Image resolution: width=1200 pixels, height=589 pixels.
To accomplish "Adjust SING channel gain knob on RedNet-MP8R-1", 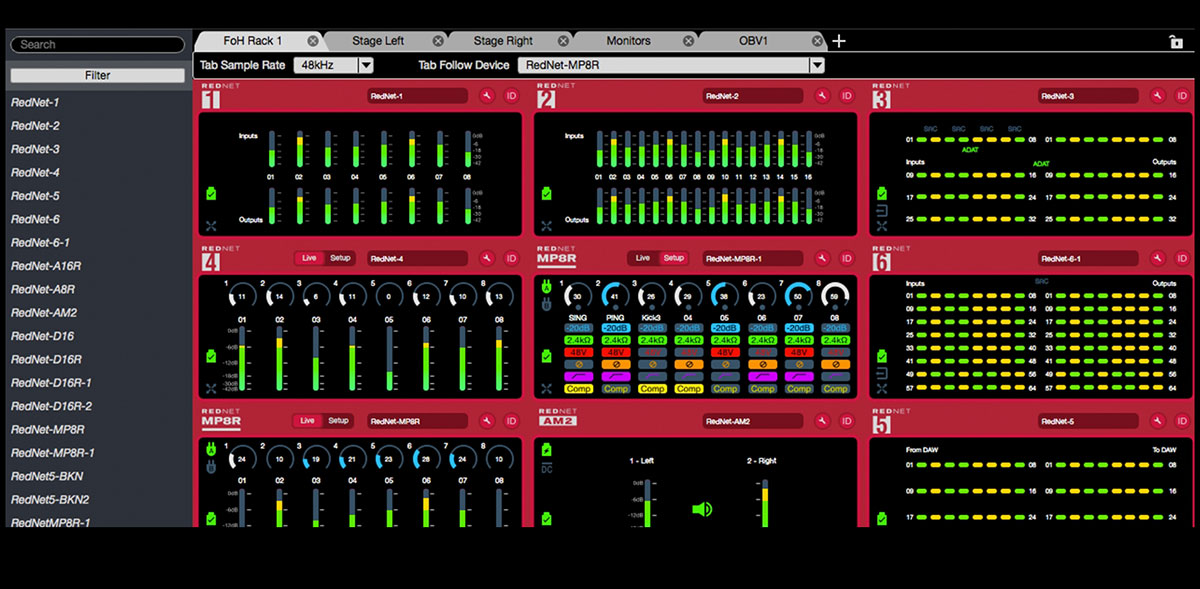I will click(x=578, y=296).
